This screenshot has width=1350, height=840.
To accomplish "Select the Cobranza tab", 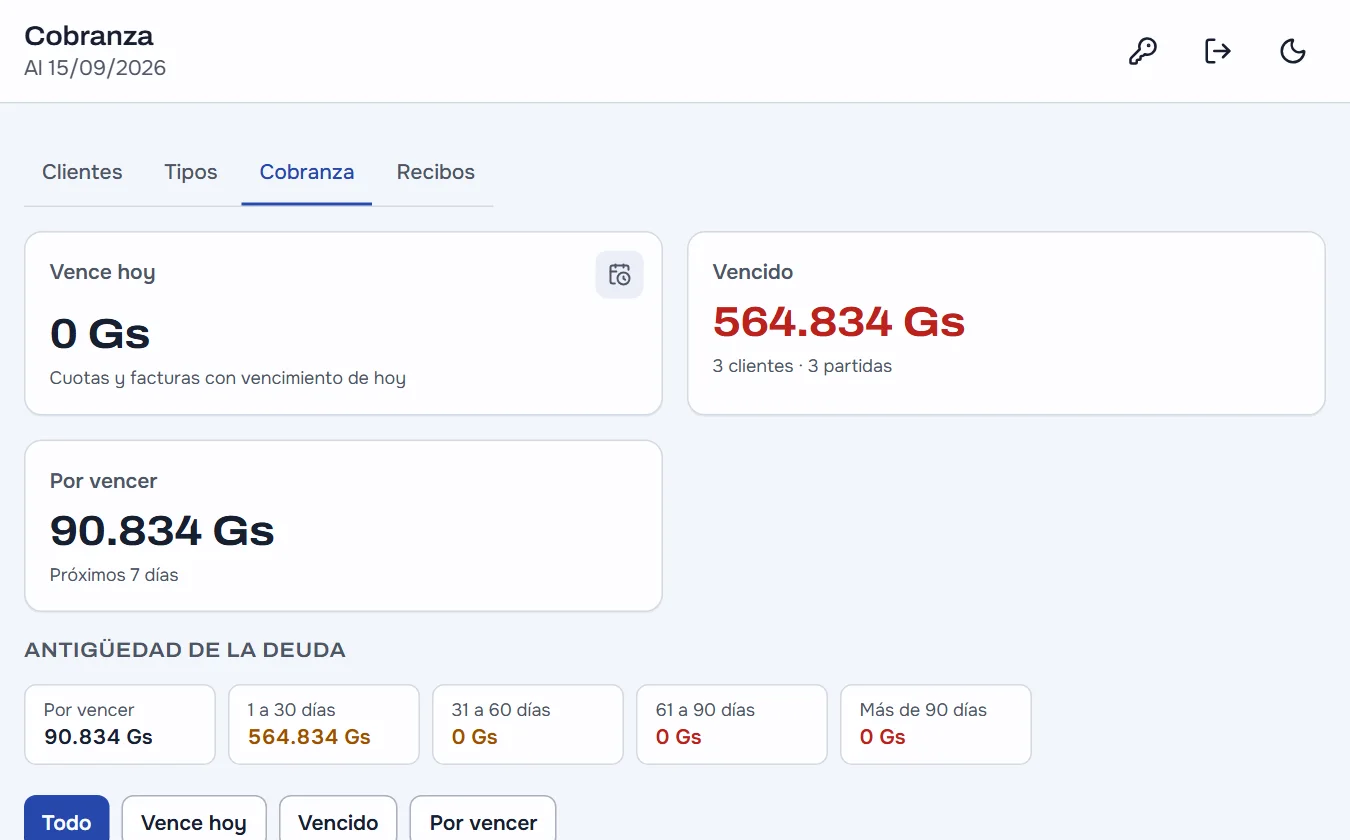I will click(307, 172).
